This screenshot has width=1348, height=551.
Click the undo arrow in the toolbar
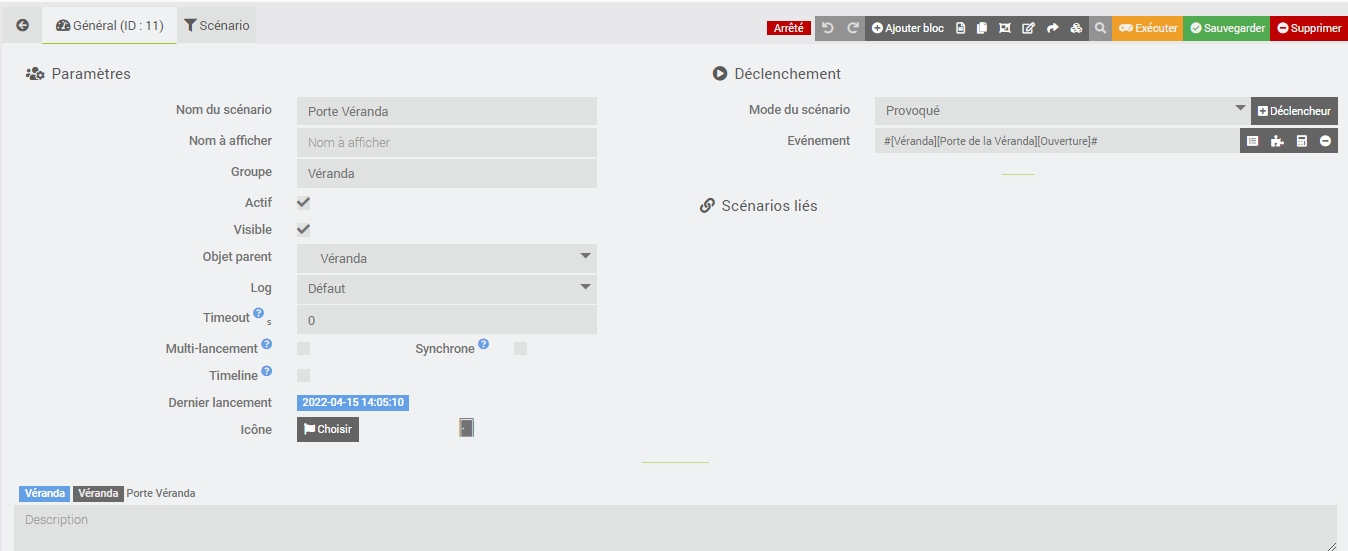[828, 28]
